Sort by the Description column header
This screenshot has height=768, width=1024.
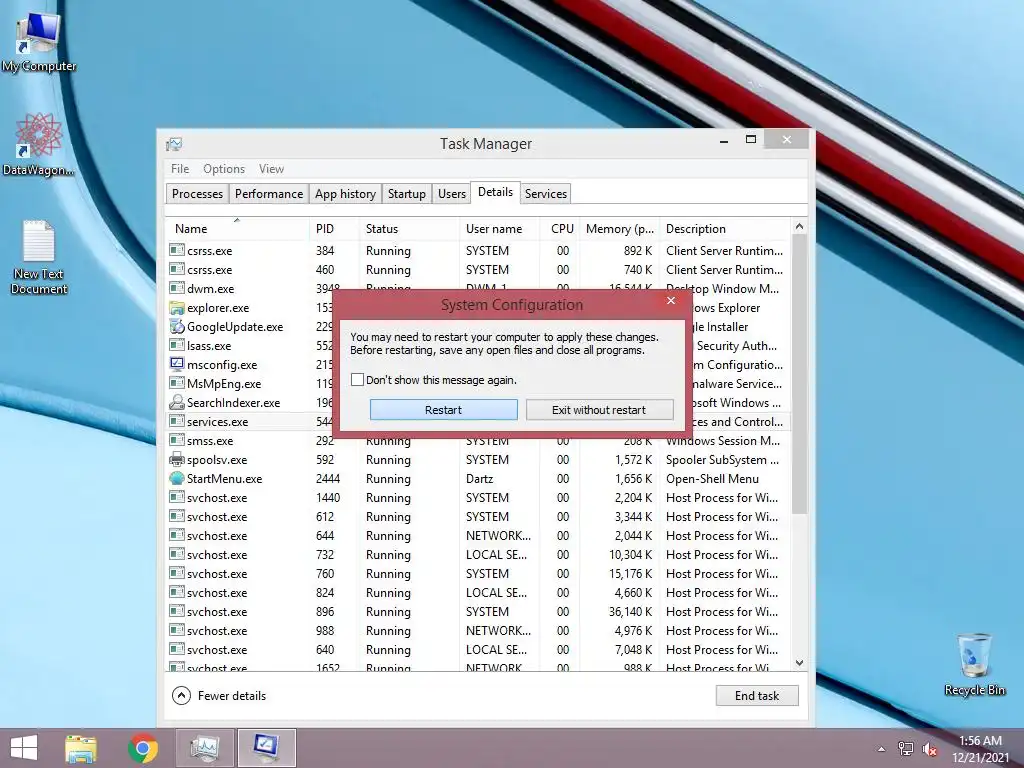point(725,229)
